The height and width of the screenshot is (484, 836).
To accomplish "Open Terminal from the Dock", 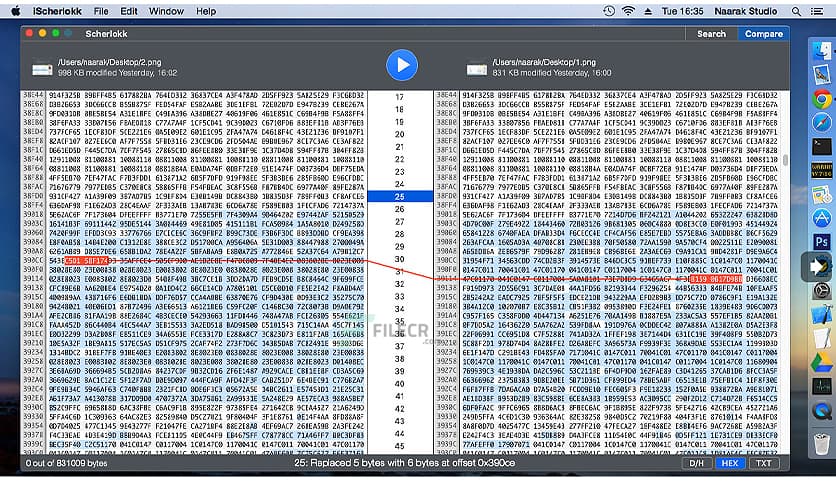I will coord(822,147).
